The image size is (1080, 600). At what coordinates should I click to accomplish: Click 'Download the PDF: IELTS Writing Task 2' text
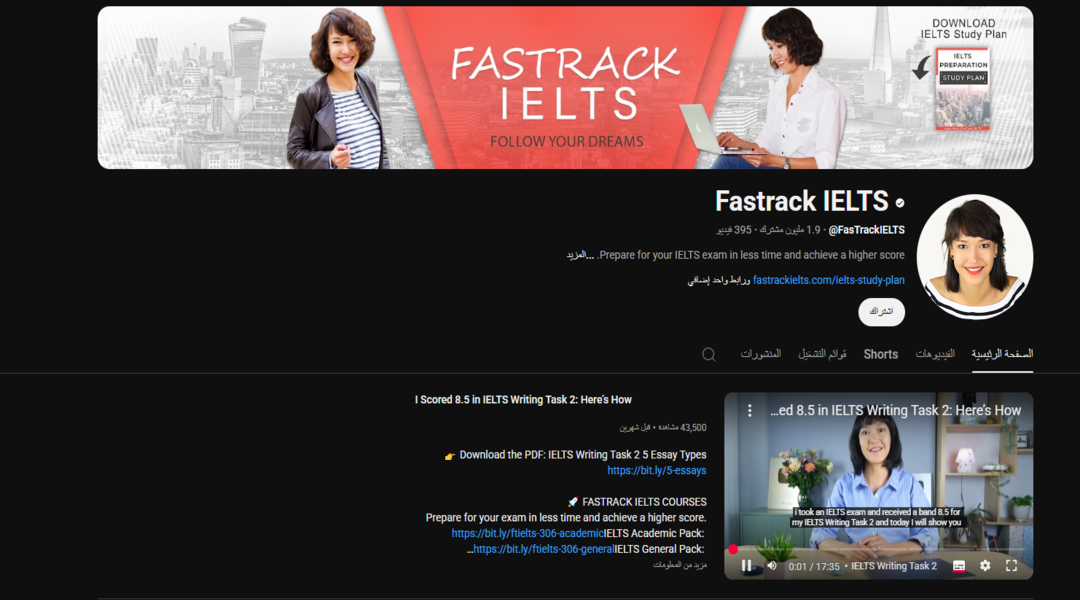coord(583,455)
